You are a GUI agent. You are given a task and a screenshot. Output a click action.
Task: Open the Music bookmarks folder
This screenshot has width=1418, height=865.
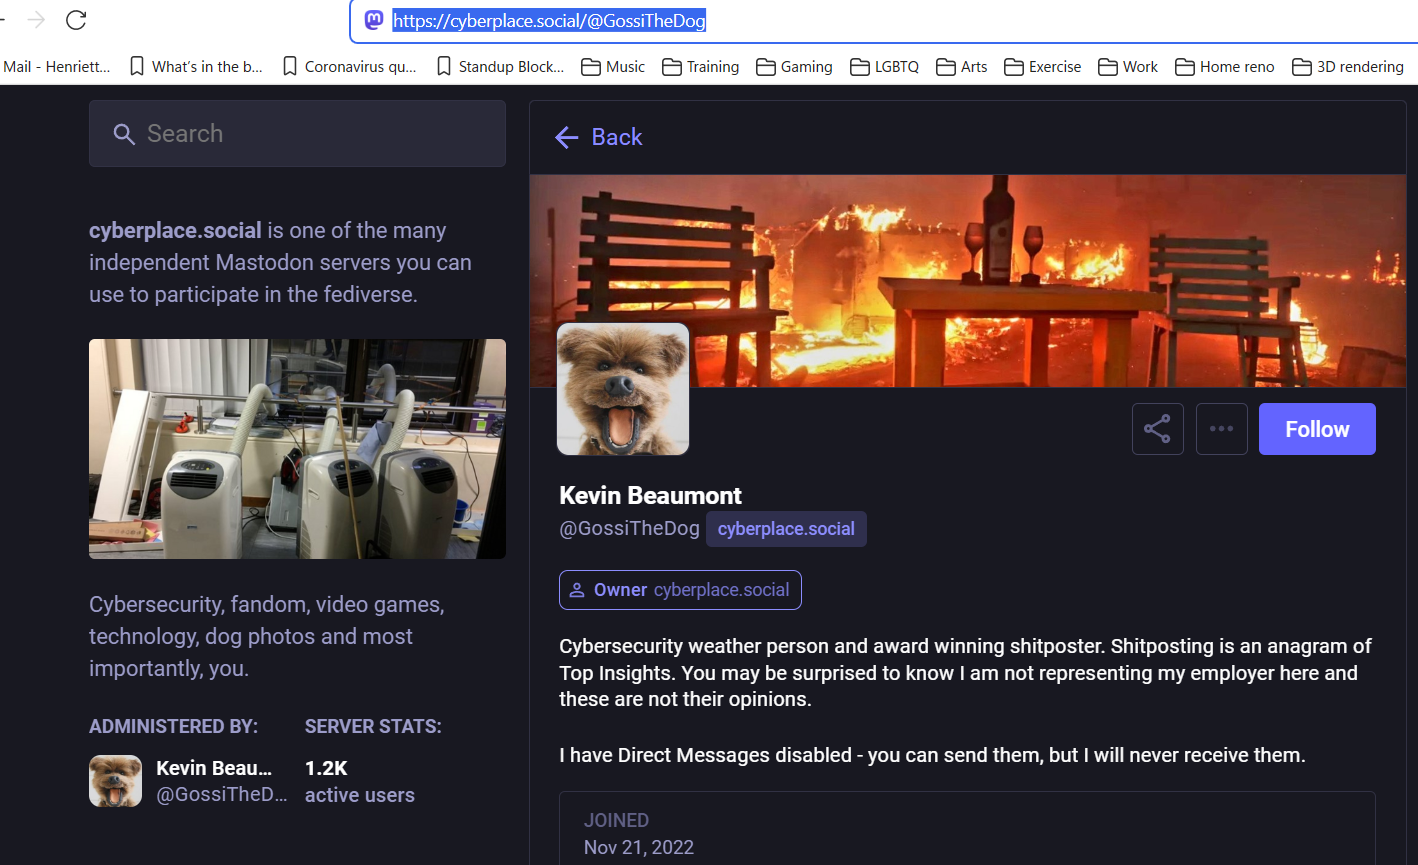613,67
